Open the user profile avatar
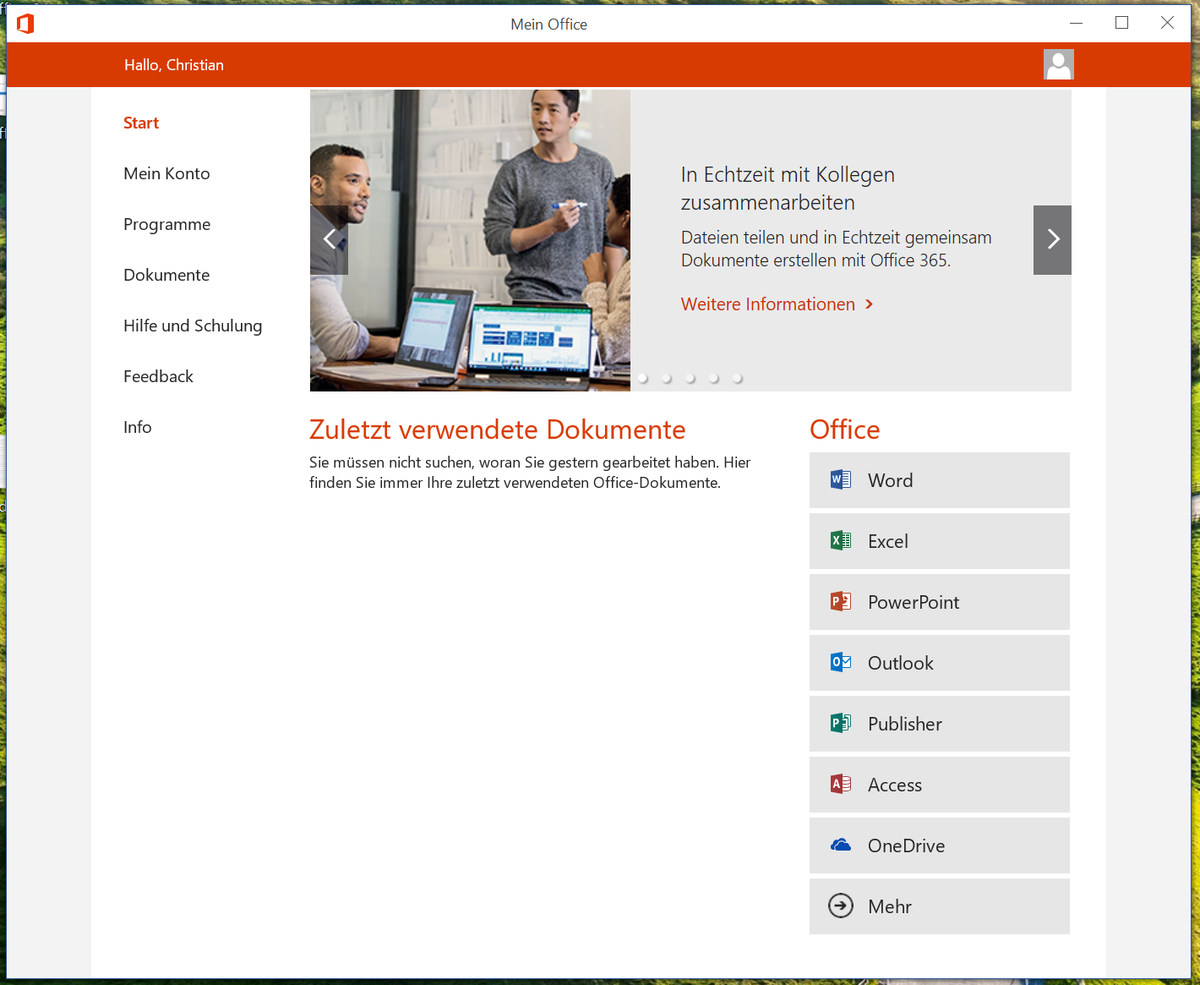This screenshot has height=985, width=1200. [x=1058, y=64]
